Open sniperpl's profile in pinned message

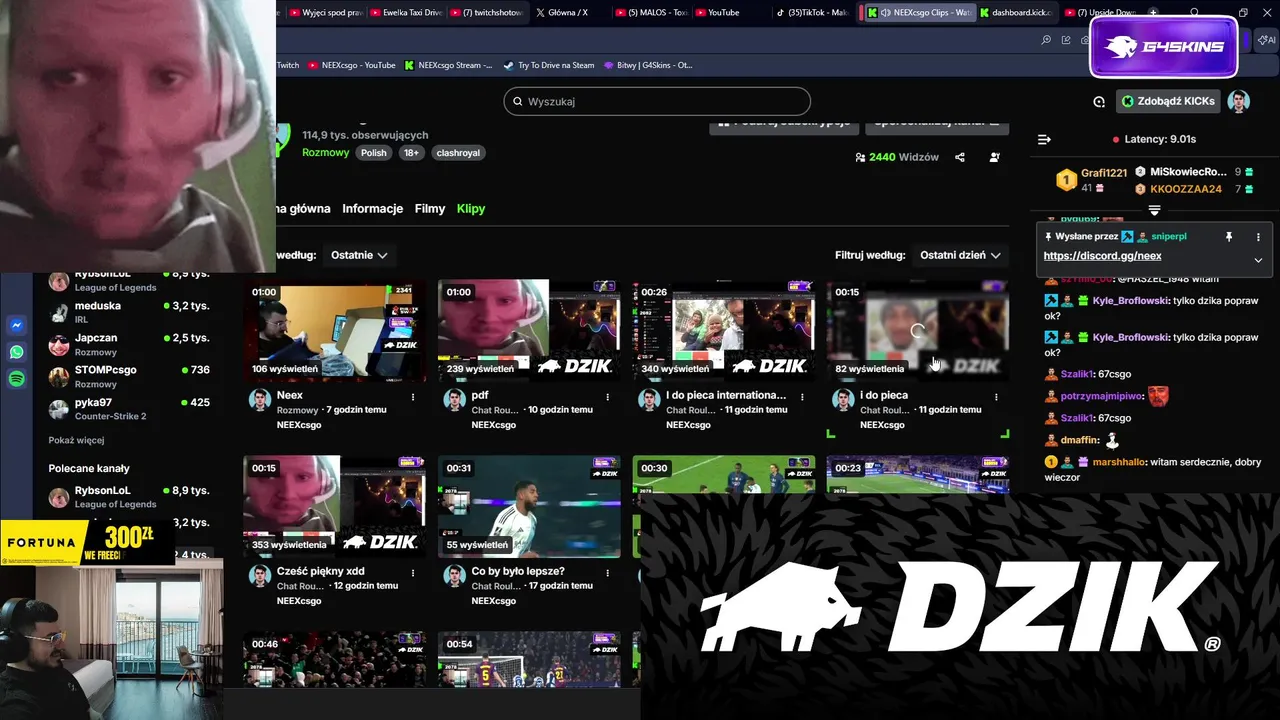tap(1168, 237)
